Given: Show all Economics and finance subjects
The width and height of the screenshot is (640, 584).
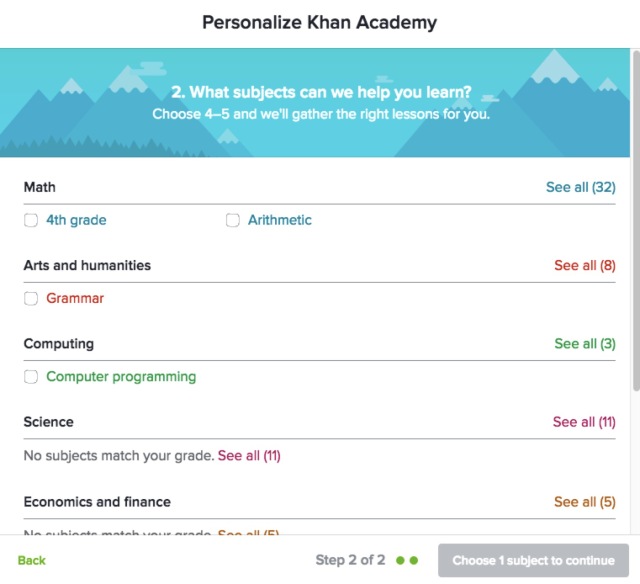Looking at the screenshot, I should click(x=584, y=502).
